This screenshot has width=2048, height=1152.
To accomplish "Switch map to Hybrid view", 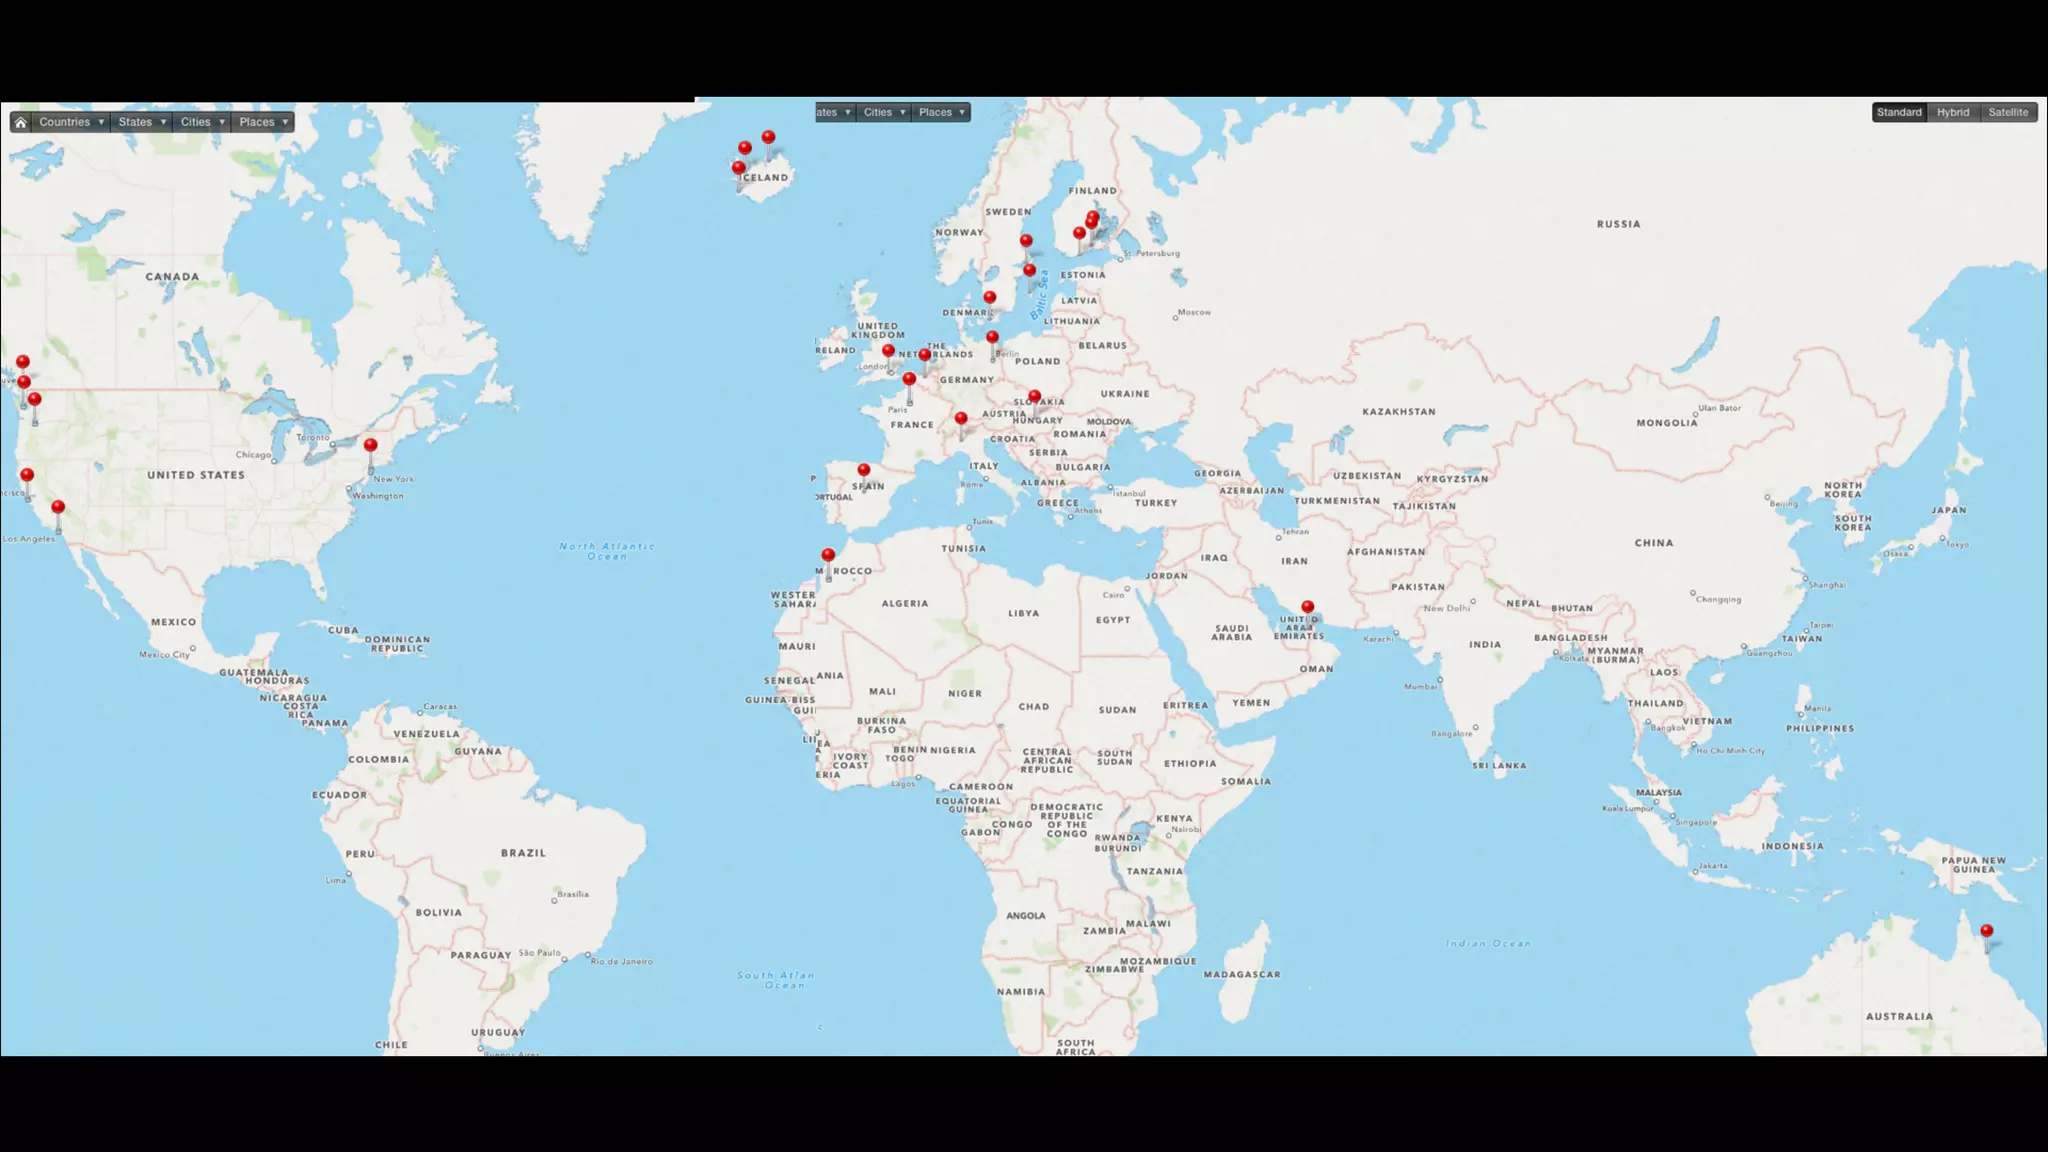I will [1952, 112].
